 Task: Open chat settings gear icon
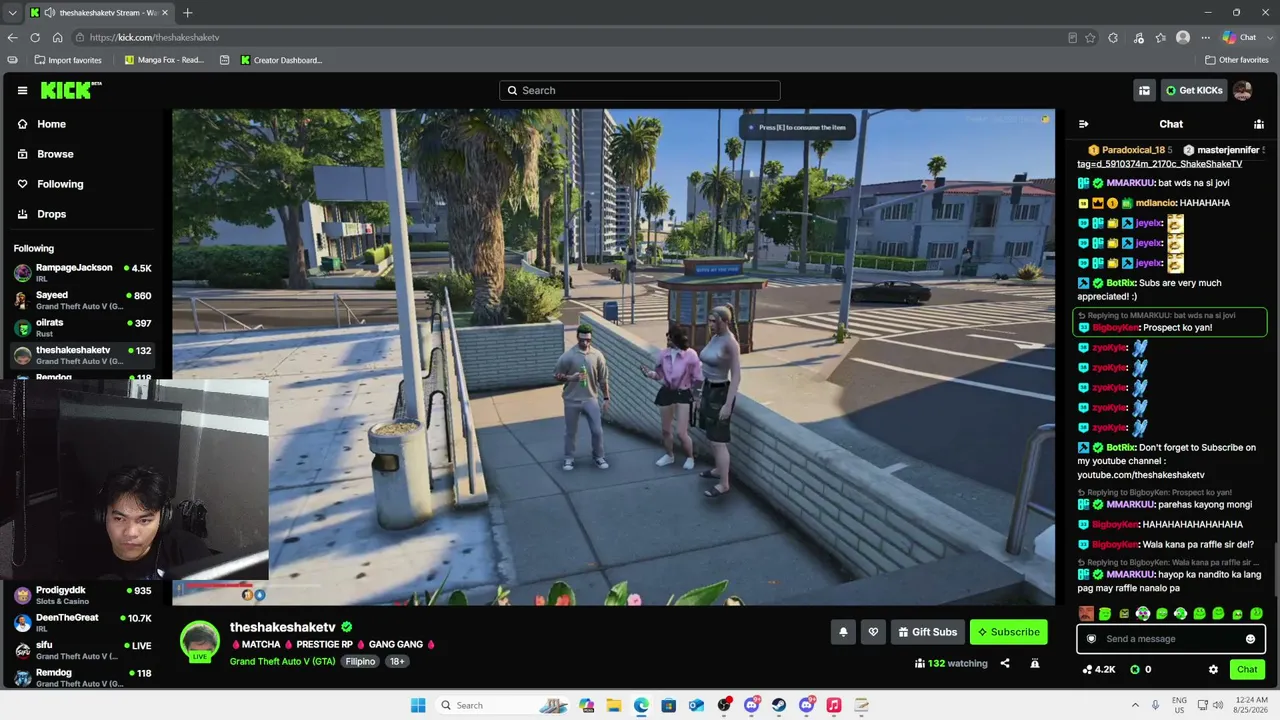click(1213, 669)
